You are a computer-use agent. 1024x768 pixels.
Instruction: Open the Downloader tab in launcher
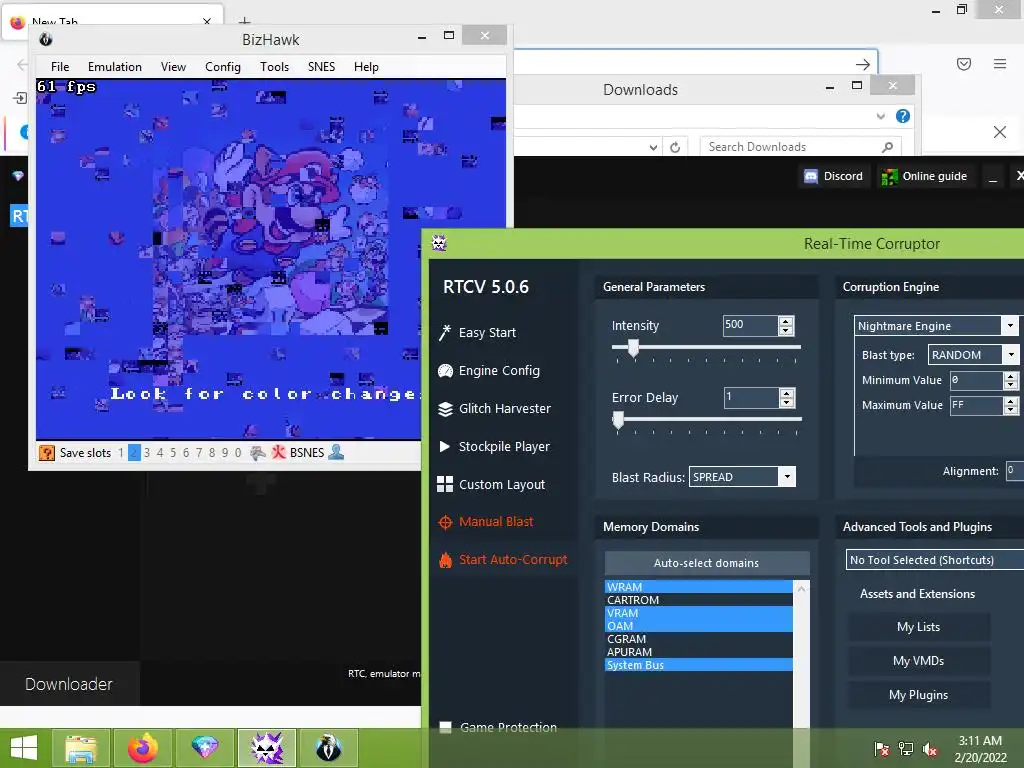click(x=69, y=684)
